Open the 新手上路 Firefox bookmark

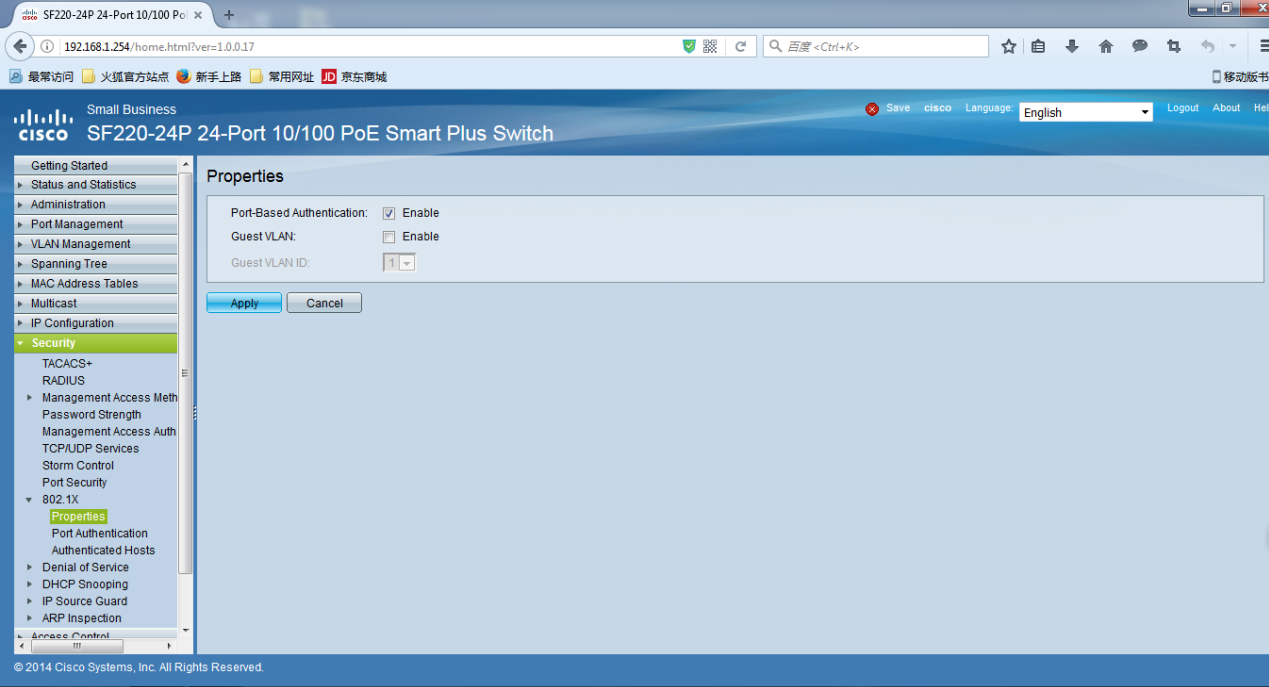(209, 77)
